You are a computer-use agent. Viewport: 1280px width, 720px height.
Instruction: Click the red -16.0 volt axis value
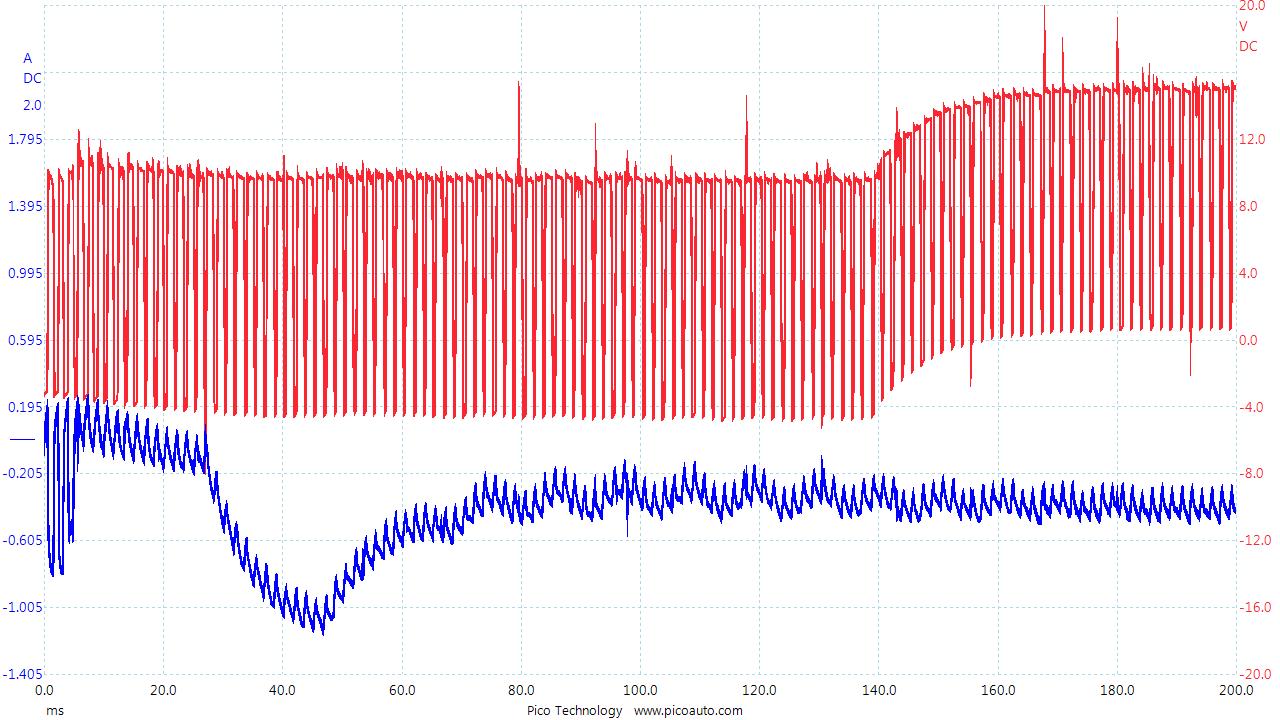click(1255, 607)
